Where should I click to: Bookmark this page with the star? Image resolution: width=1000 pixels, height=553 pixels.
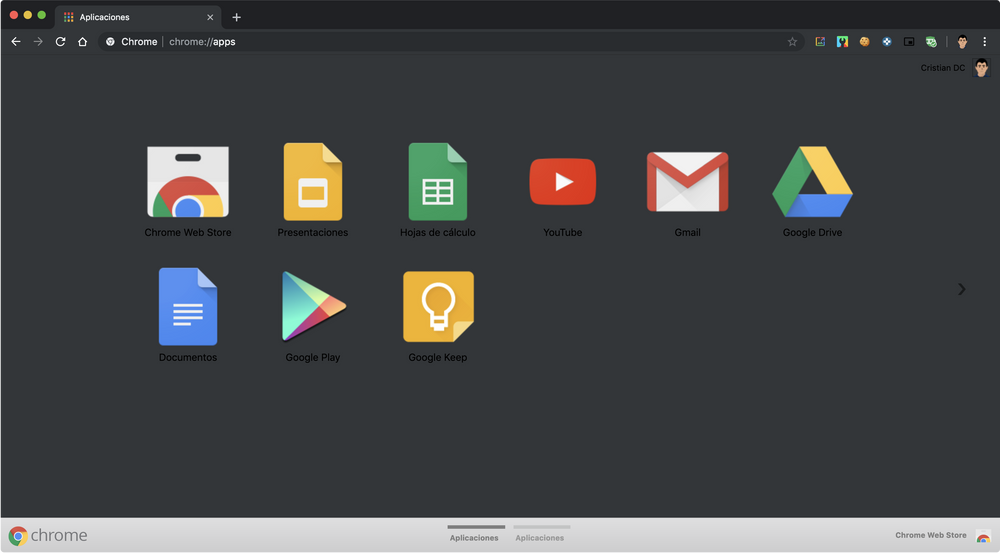pos(792,42)
